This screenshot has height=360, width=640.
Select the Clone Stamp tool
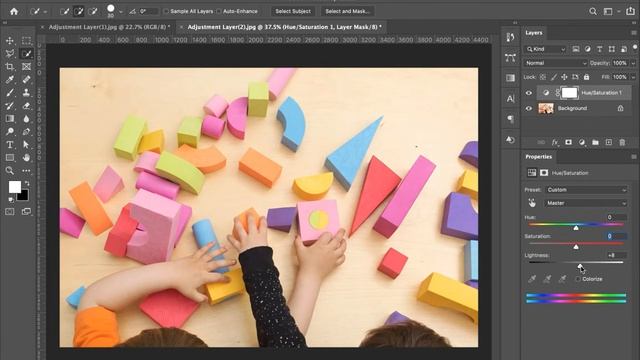(27, 93)
